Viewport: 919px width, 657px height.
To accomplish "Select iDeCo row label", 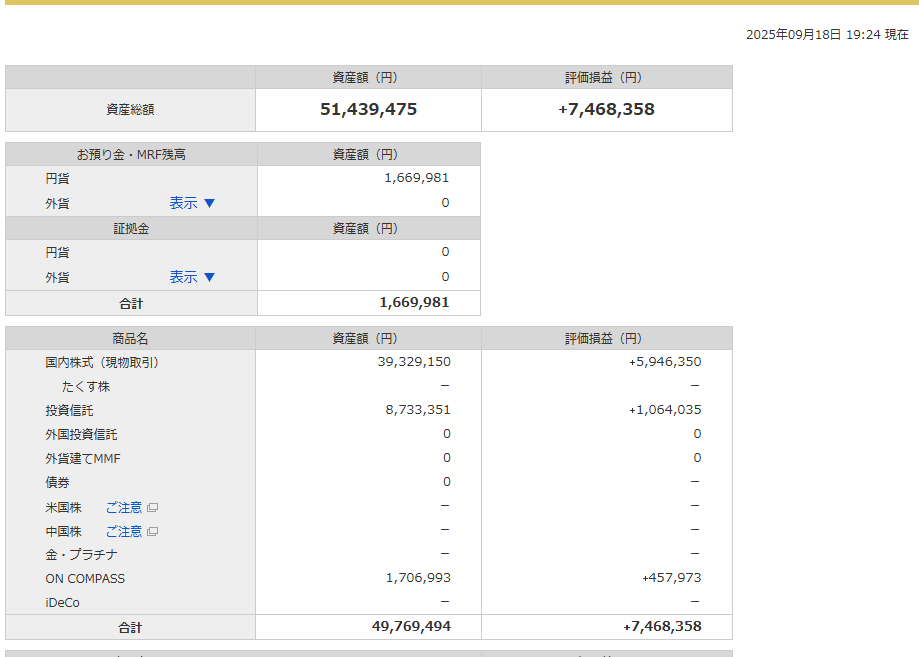I will coord(63,603).
